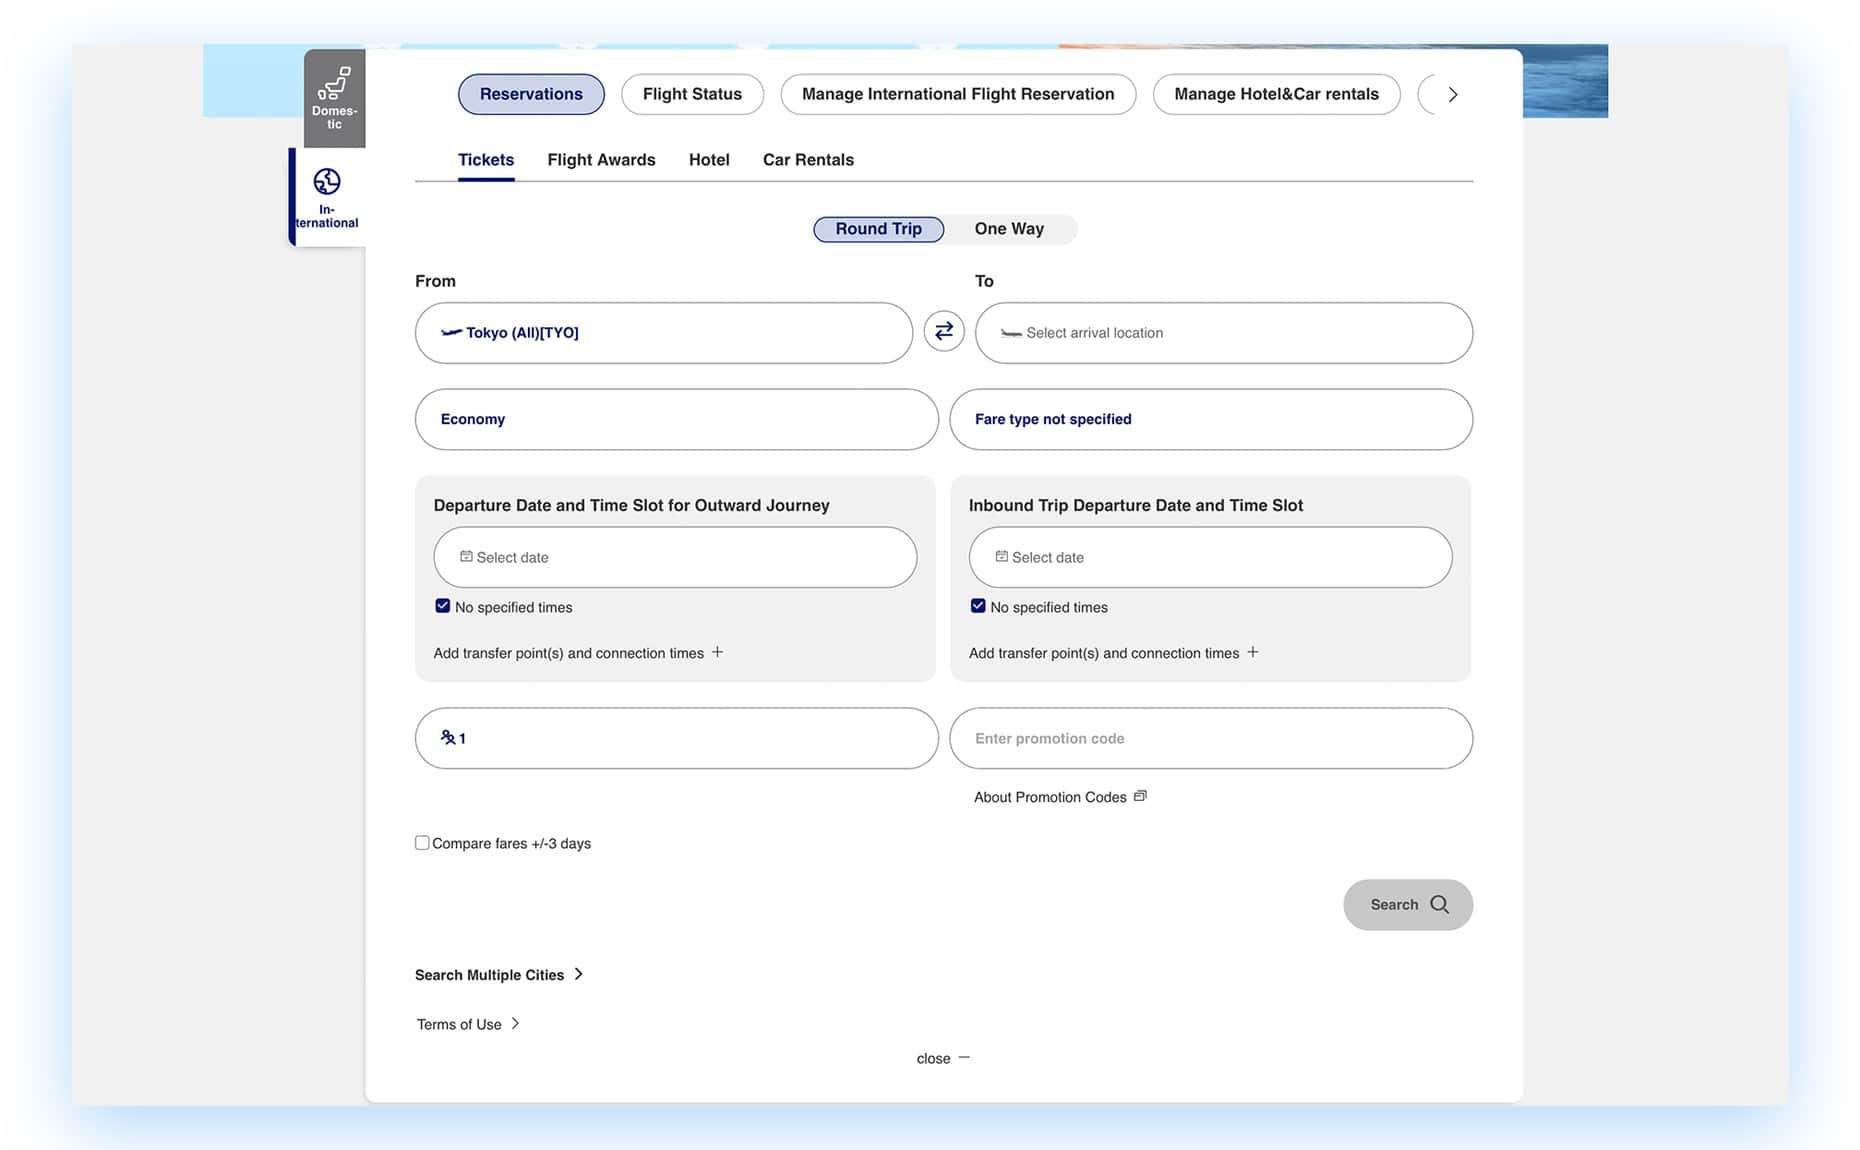This screenshot has width=1860, height=1150.
Task: Click the swap departure and arrival icon
Action: pyautogui.click(x=943, y=331)
